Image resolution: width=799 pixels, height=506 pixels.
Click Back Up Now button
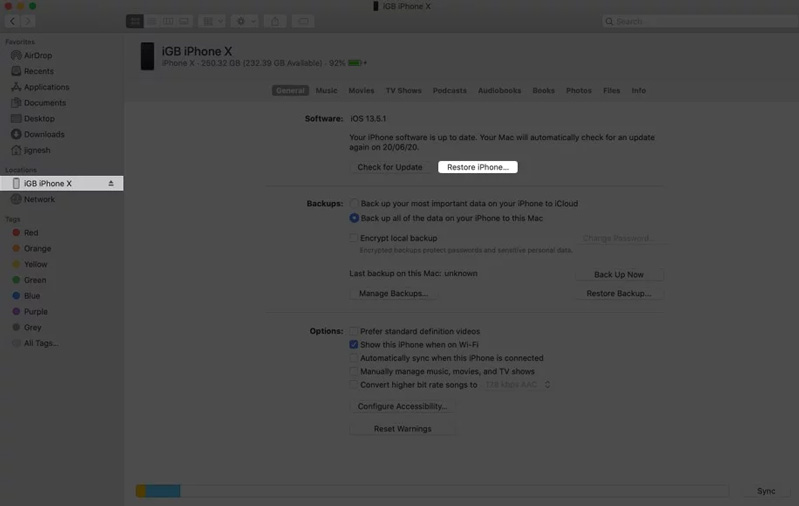(x=619, y=274)
